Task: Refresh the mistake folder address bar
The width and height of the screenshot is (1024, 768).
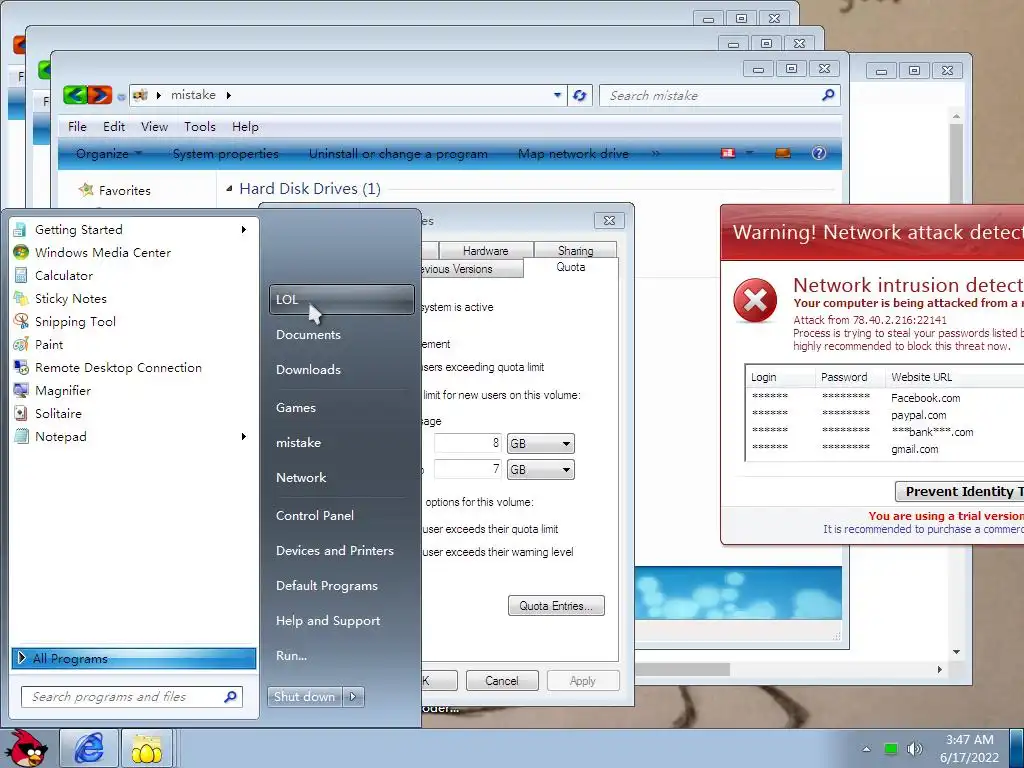Action: click(x=579, y=95)
